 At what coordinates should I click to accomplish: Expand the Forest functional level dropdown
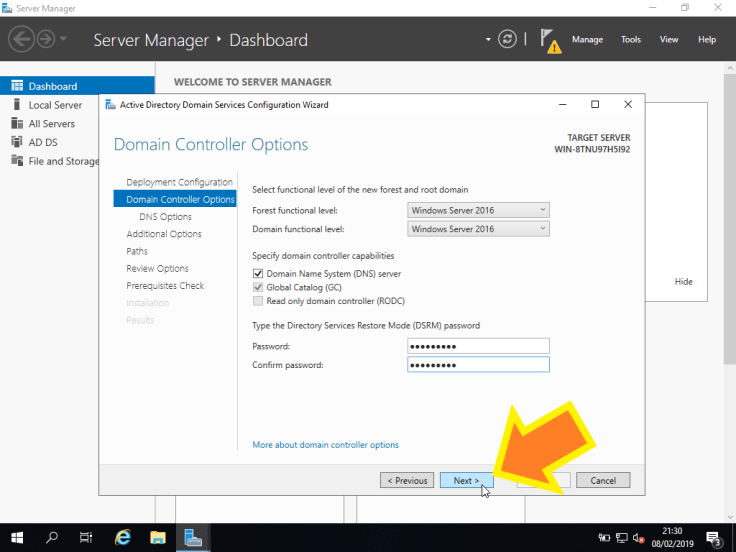click(479, 210)
